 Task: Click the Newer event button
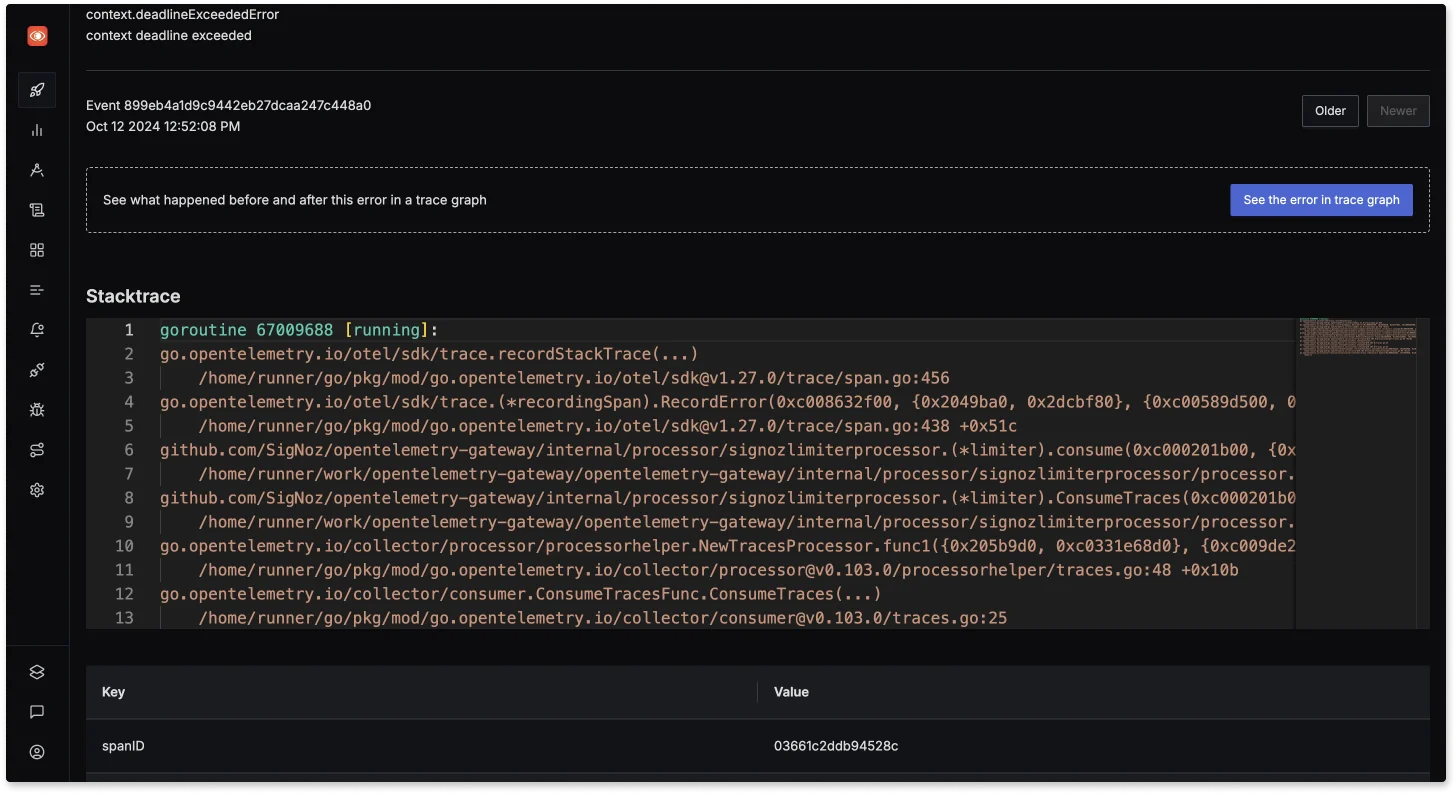pos(1398,111)
